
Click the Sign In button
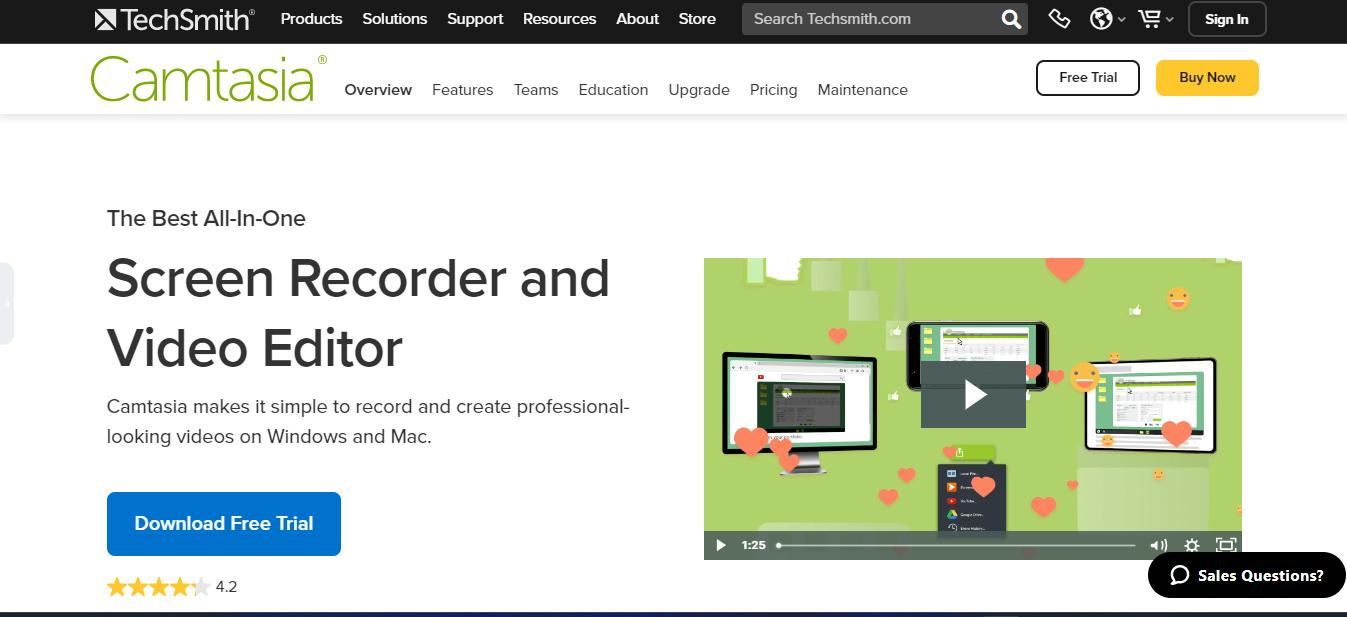pyautogui.click(x=1227, y=19)
